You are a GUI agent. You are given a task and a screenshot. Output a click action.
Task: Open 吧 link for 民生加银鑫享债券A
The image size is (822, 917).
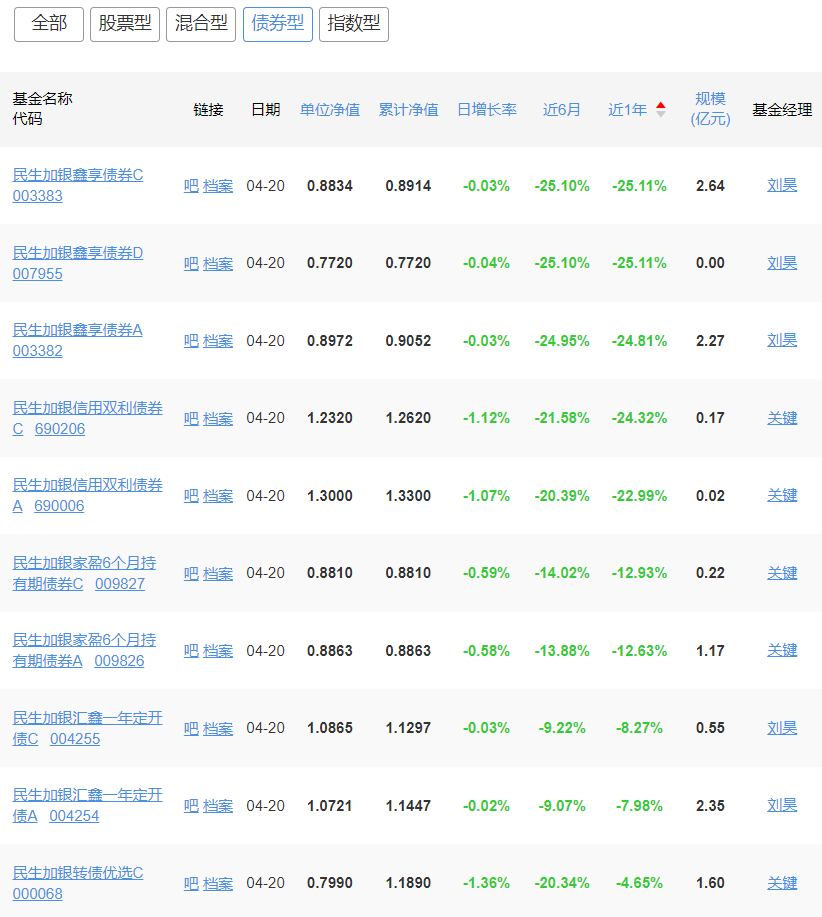(191, 341)
